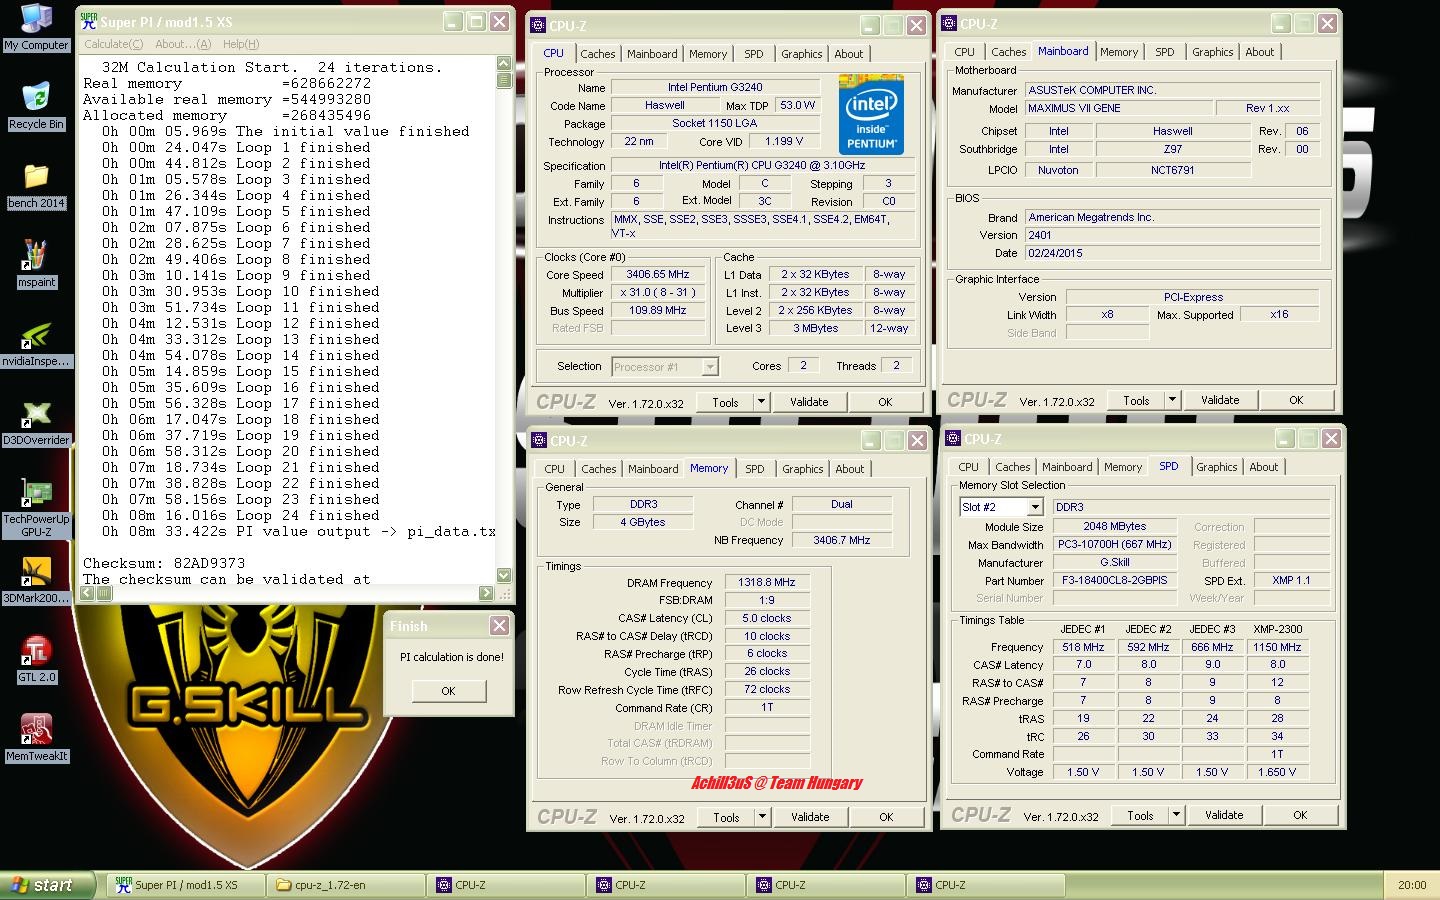Open Mainboard tab in Memory window
This screenshot has width=1440, height=900.
653,469
